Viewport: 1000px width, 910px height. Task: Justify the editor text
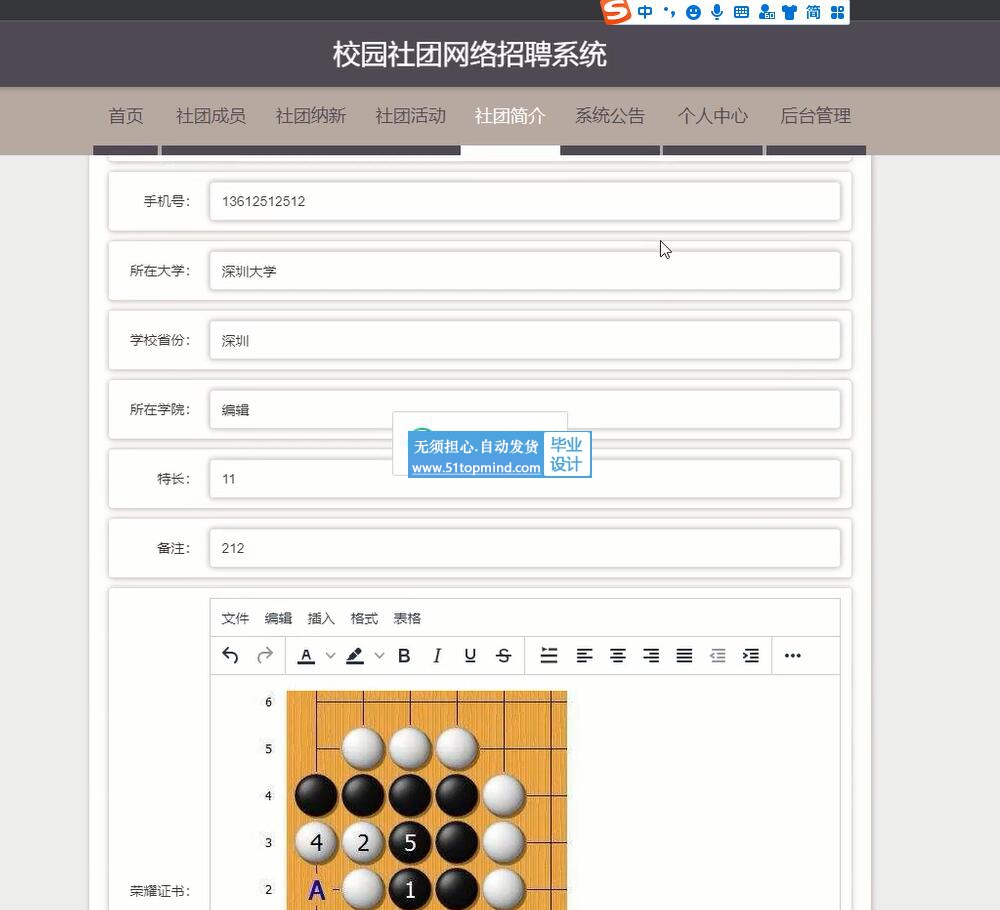tap(684, 656)
